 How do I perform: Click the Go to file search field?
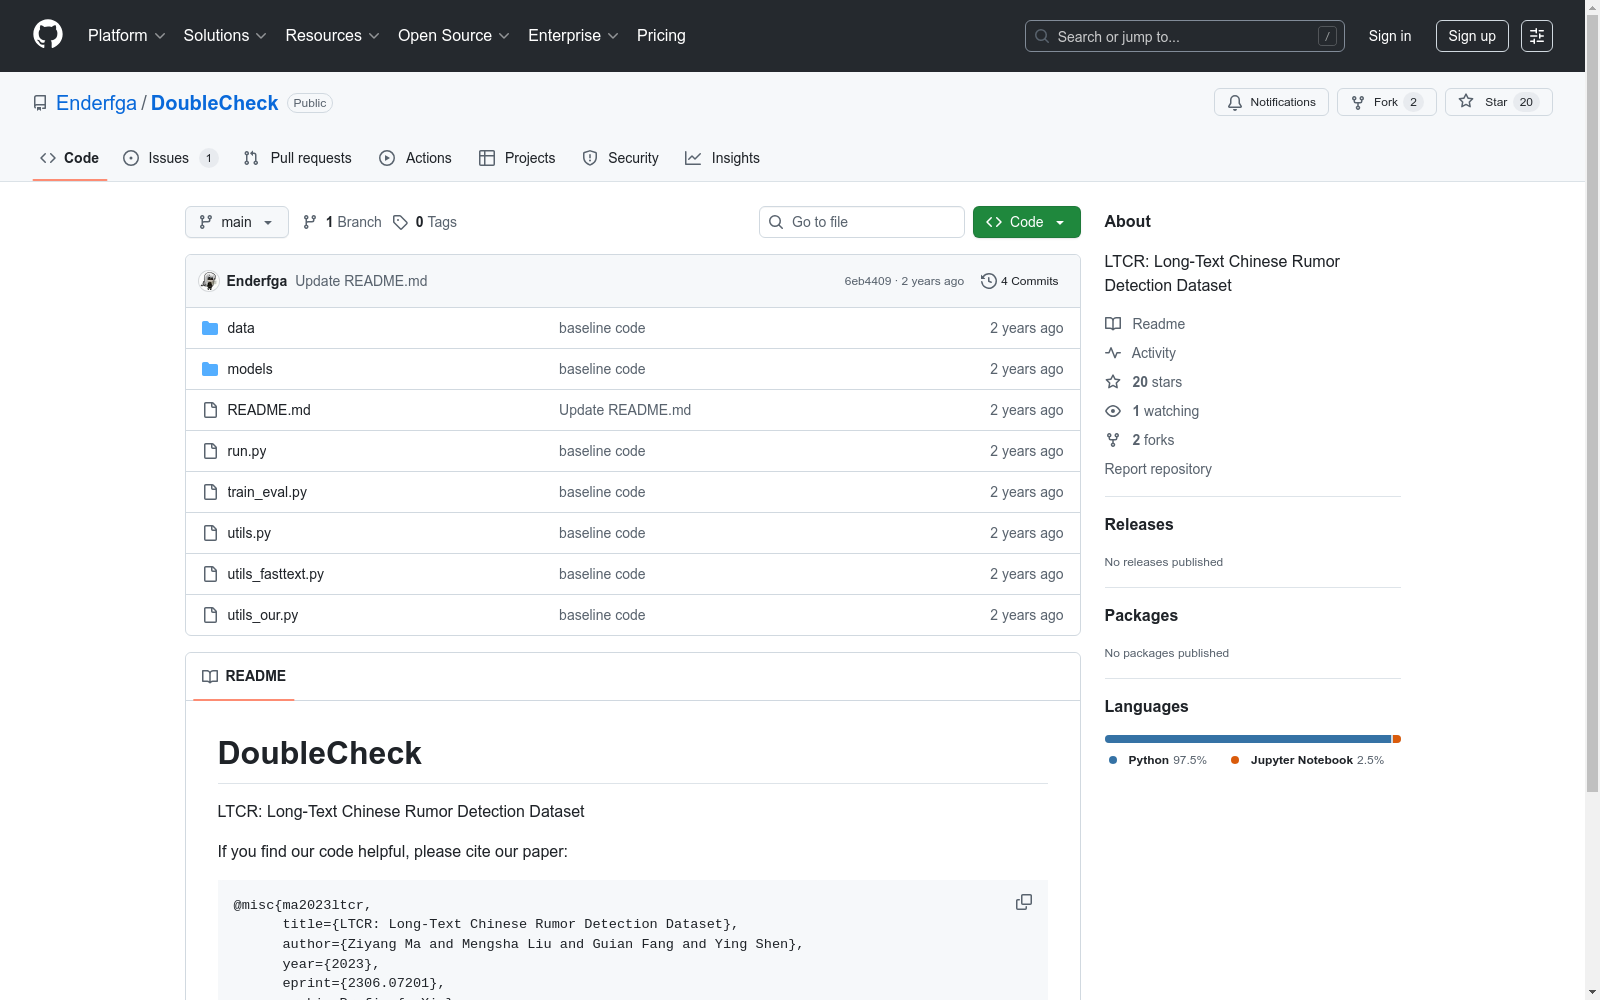click(862, 222)
